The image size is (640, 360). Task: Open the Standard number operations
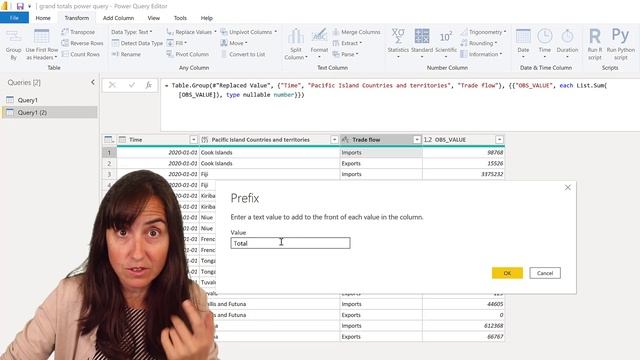422,44
